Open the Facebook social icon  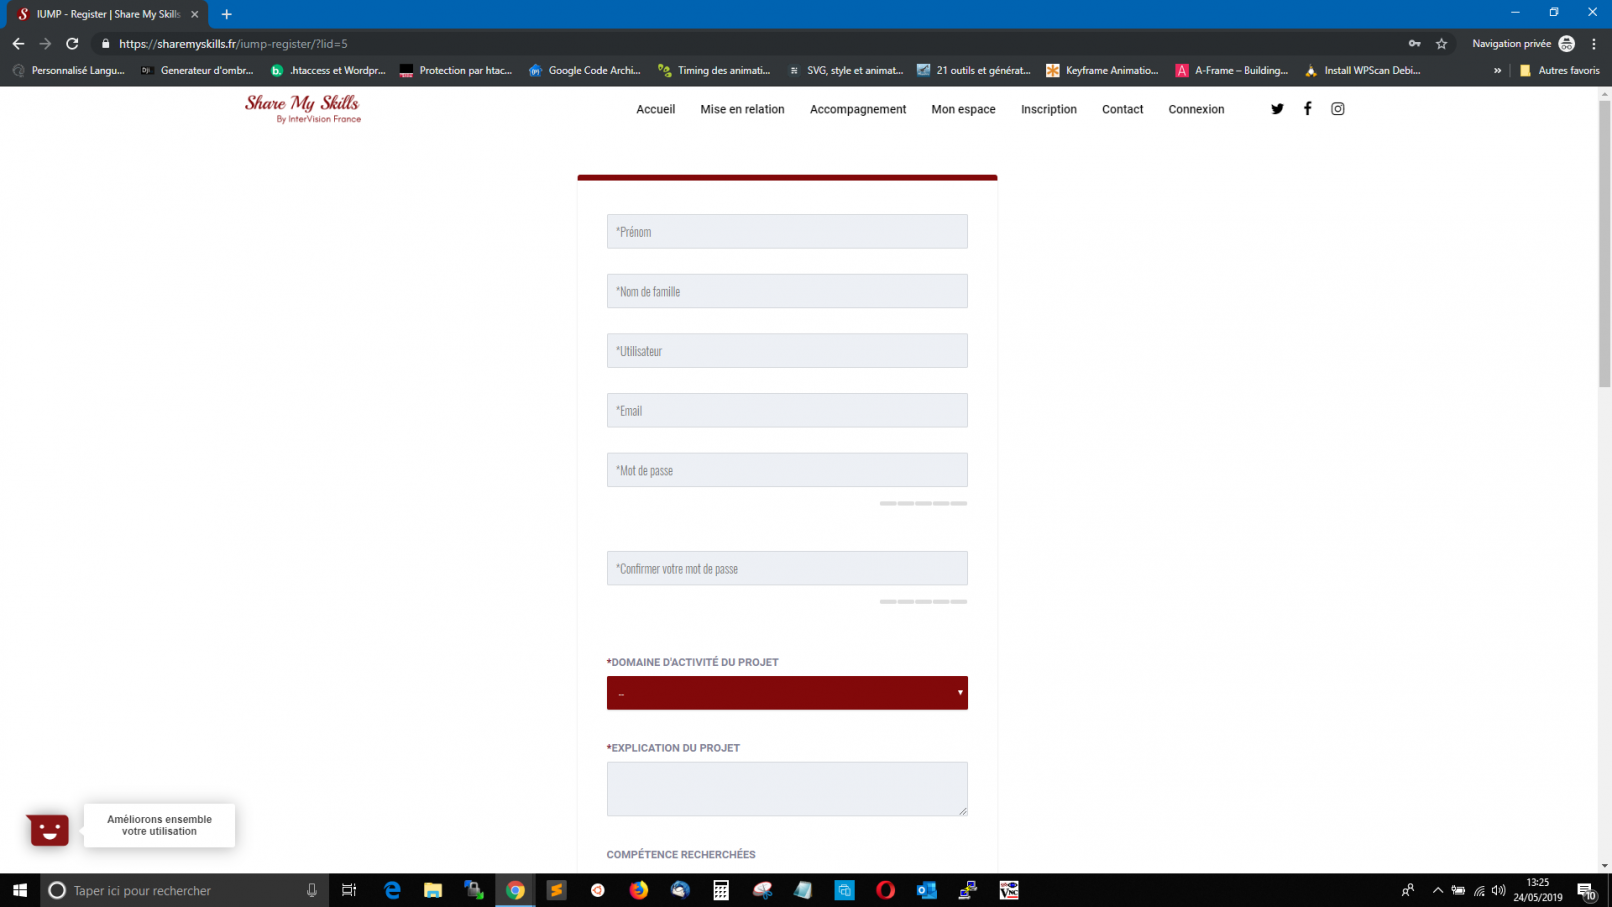click(x=1307, y=109)
